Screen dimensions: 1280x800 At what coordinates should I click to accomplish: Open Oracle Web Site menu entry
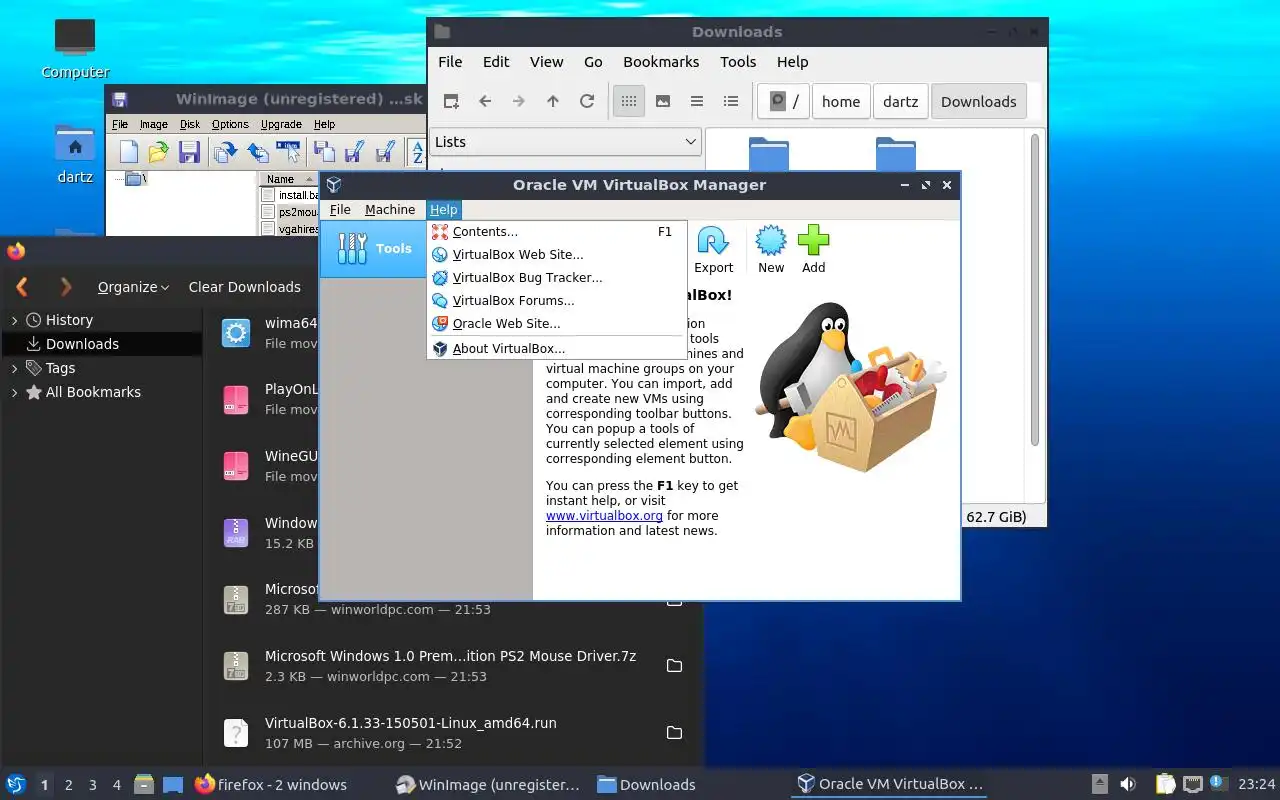coord(556,324)
